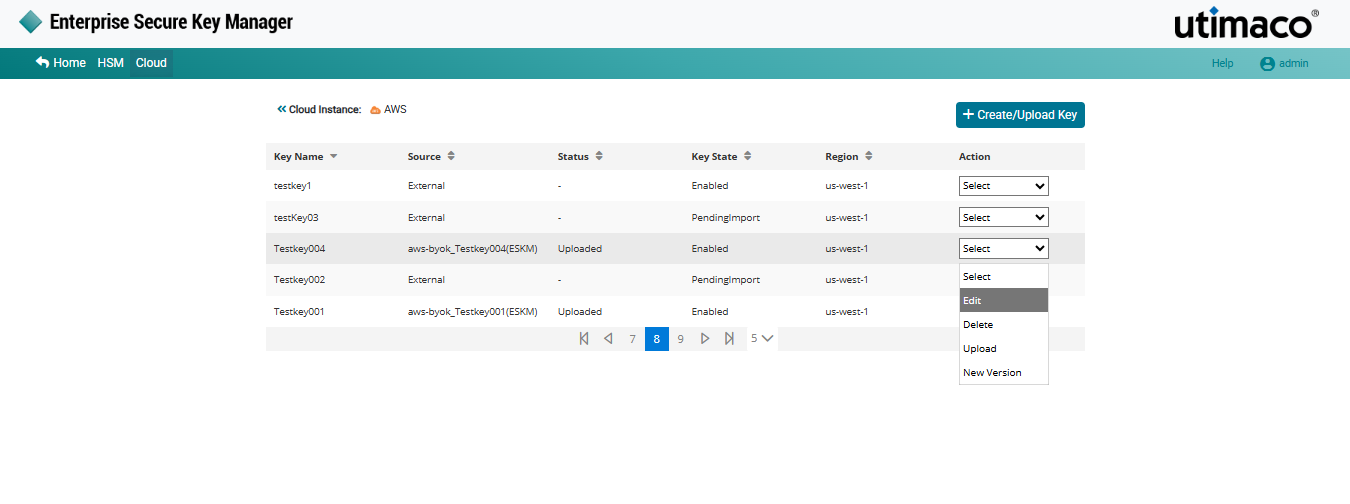The image size is (1350, 504).
Task: Sort the Status column
Action: (599, 156)
